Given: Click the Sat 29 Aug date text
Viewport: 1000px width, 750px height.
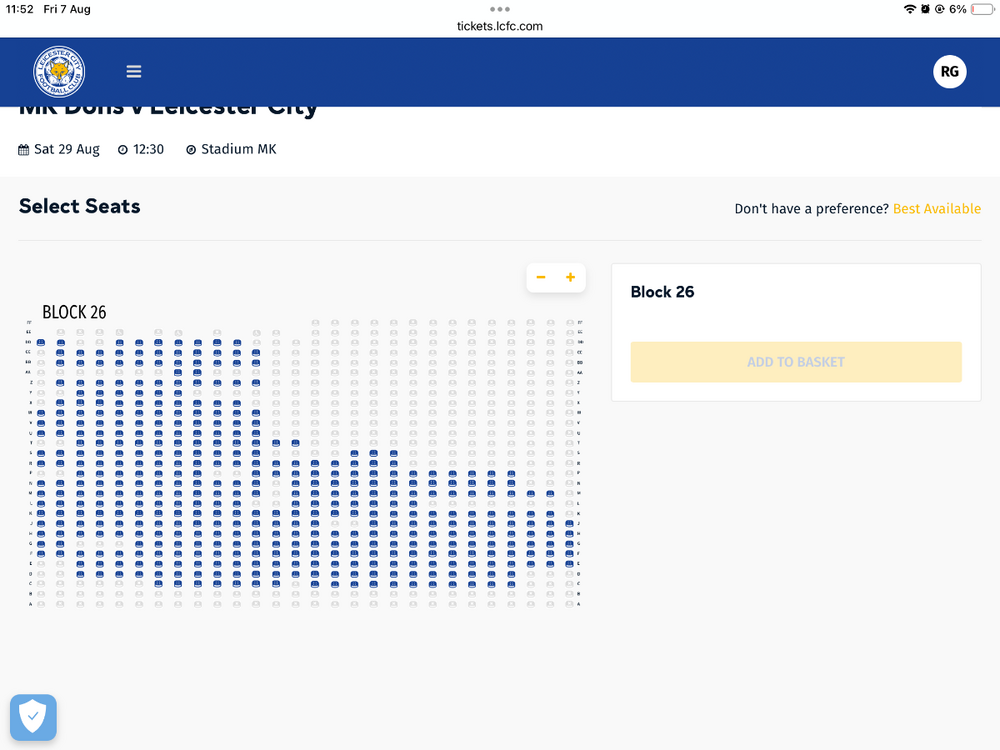Looking at the screenshot, I should pos(66,149).
